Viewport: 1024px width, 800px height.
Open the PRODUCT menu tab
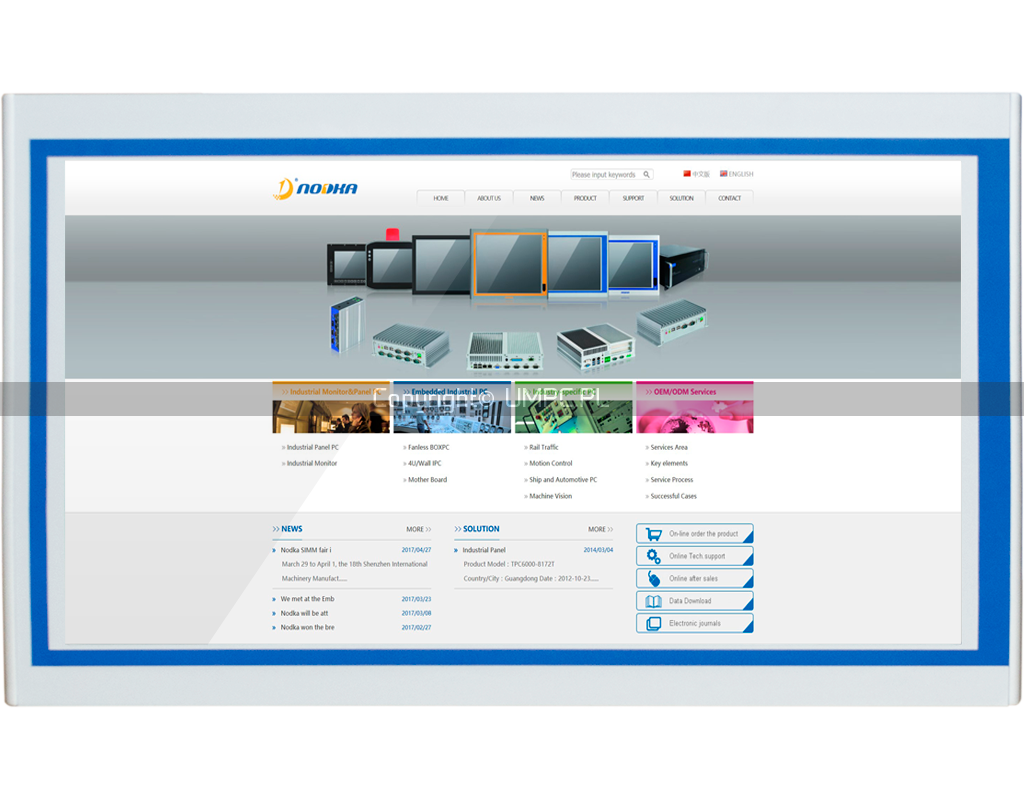585,198
